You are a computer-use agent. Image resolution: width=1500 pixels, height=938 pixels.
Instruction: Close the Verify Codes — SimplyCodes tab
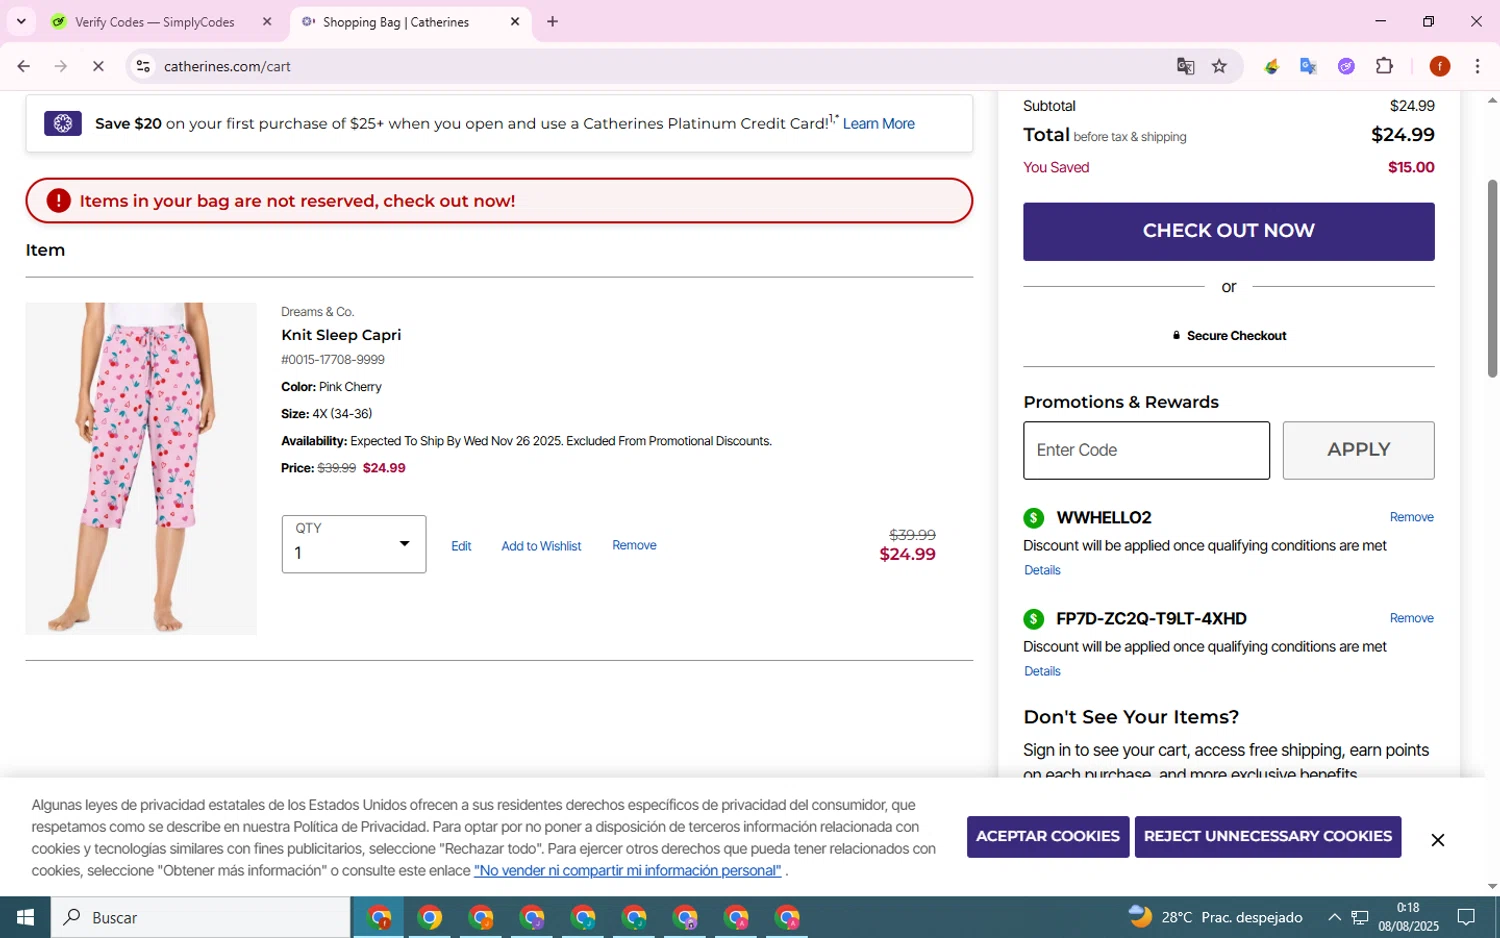tap(267, 22)
